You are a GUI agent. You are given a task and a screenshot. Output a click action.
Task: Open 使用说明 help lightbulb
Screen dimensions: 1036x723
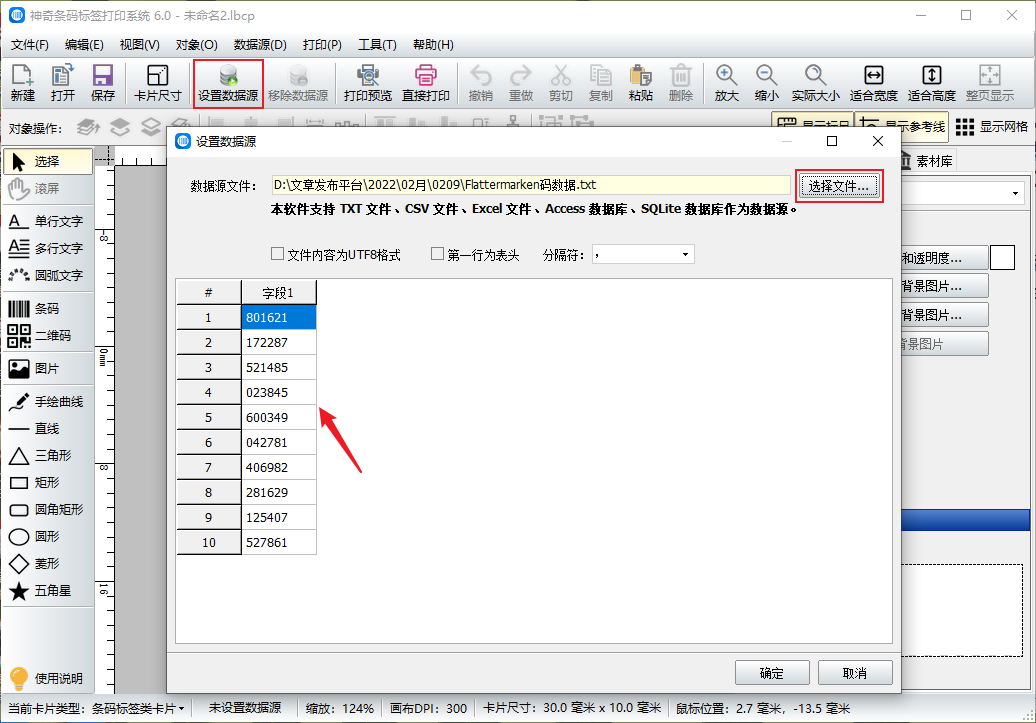[x=46, y=679]
